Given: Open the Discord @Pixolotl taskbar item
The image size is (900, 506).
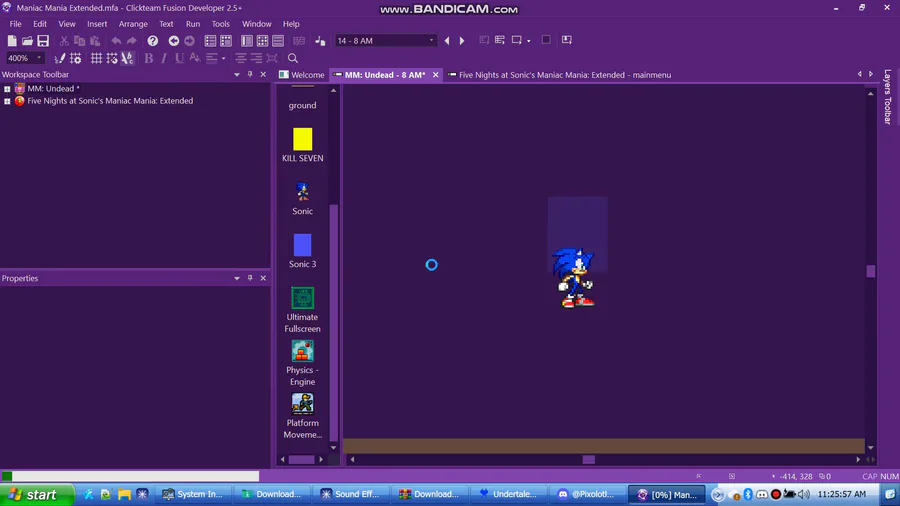Looking at the screenshot, I should click(587, 495).
